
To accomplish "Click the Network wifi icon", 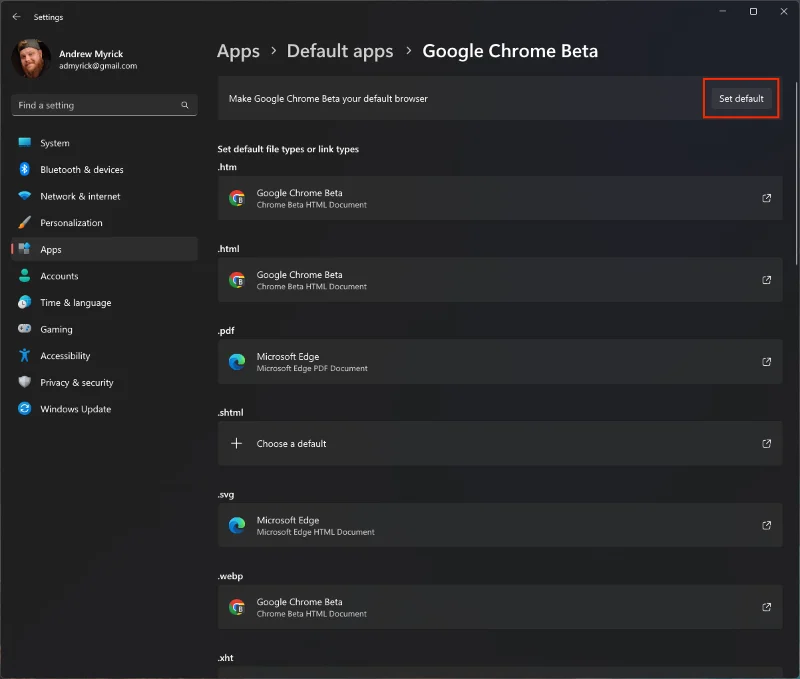I will (x=24, y=195).
